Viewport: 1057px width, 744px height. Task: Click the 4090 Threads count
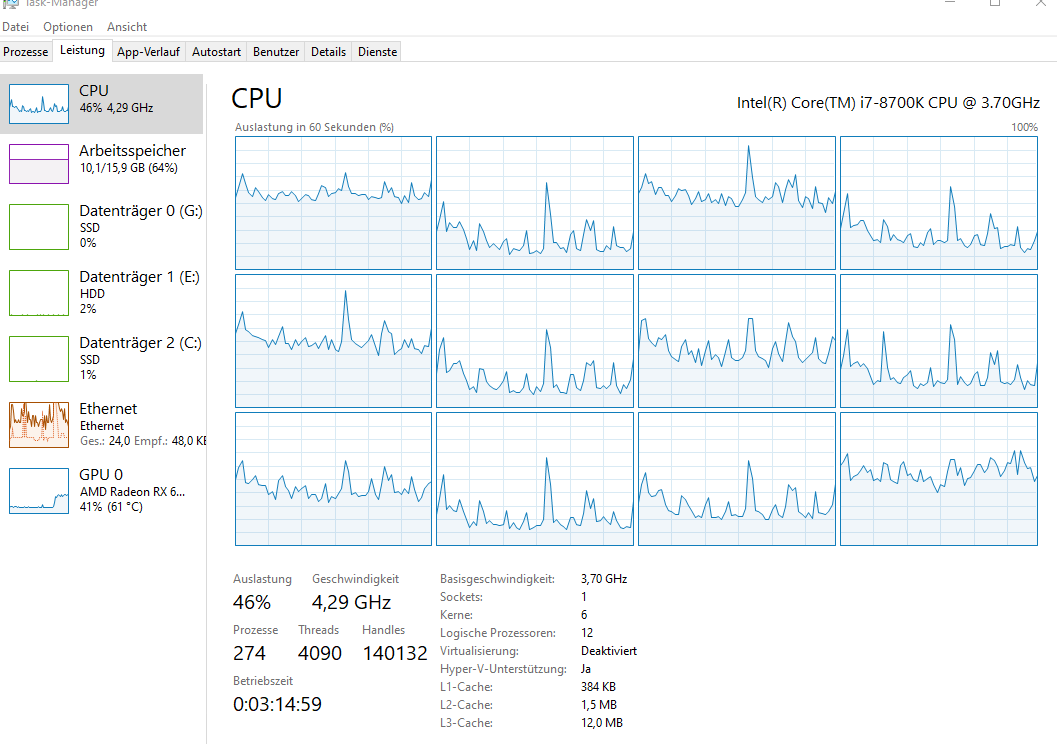pyautogui.click(x=320, y=654)
